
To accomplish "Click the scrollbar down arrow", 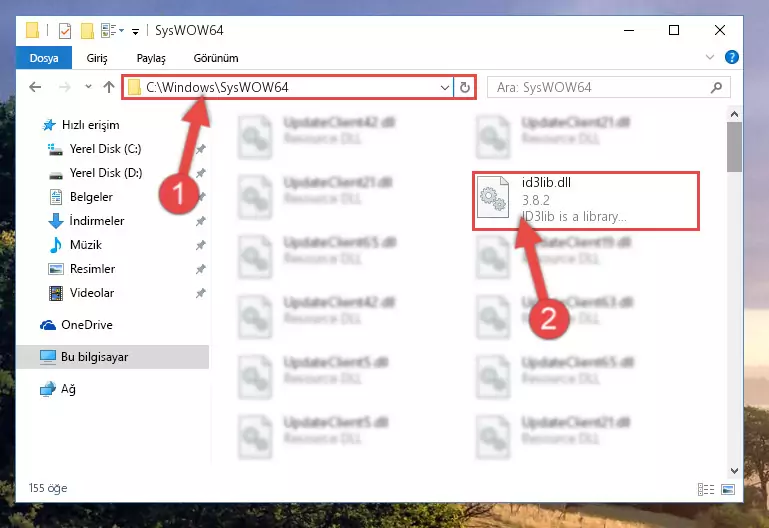I will (734, 471).
